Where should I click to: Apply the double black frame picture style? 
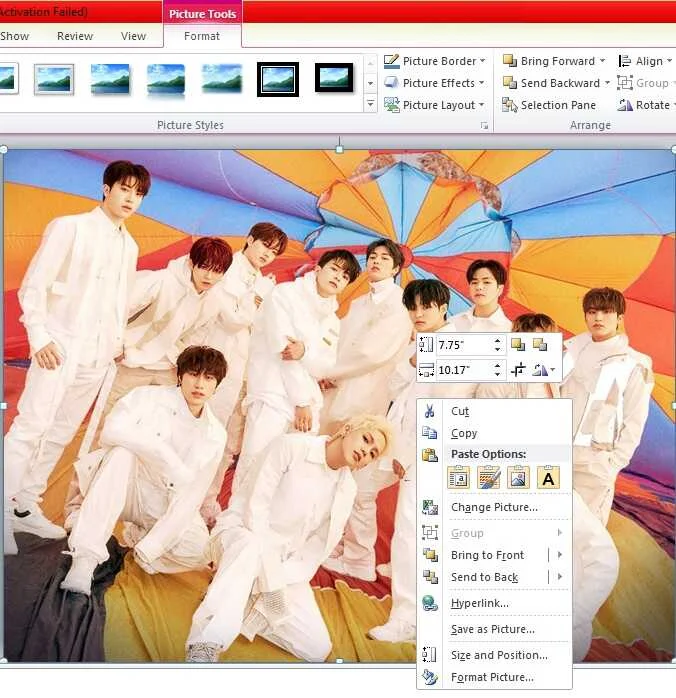coord(278,80)
